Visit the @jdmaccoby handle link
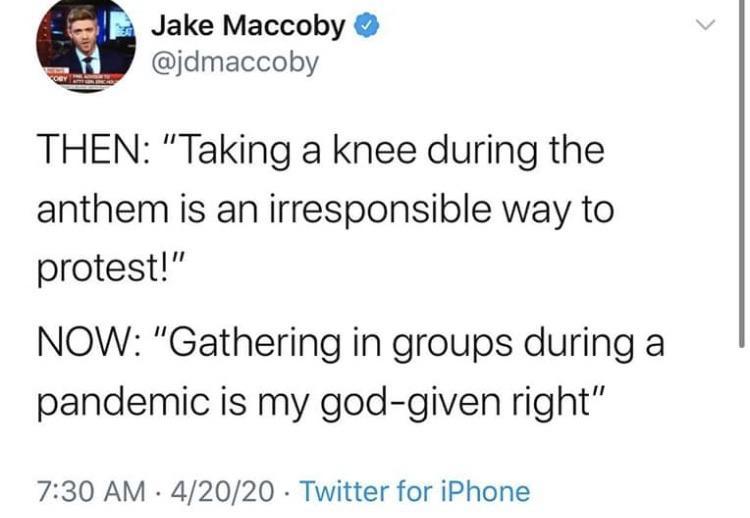Image resolution: width=750 pixels, height=518 pixels. click(234, 62)
